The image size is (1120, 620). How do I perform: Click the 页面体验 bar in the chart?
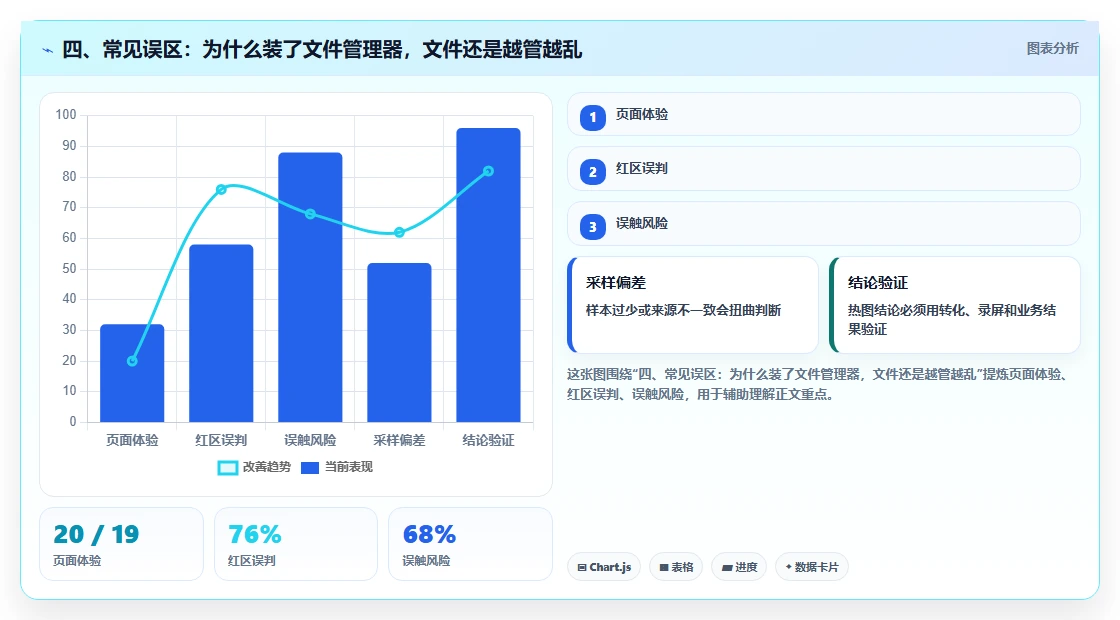[x=132, y=373]
